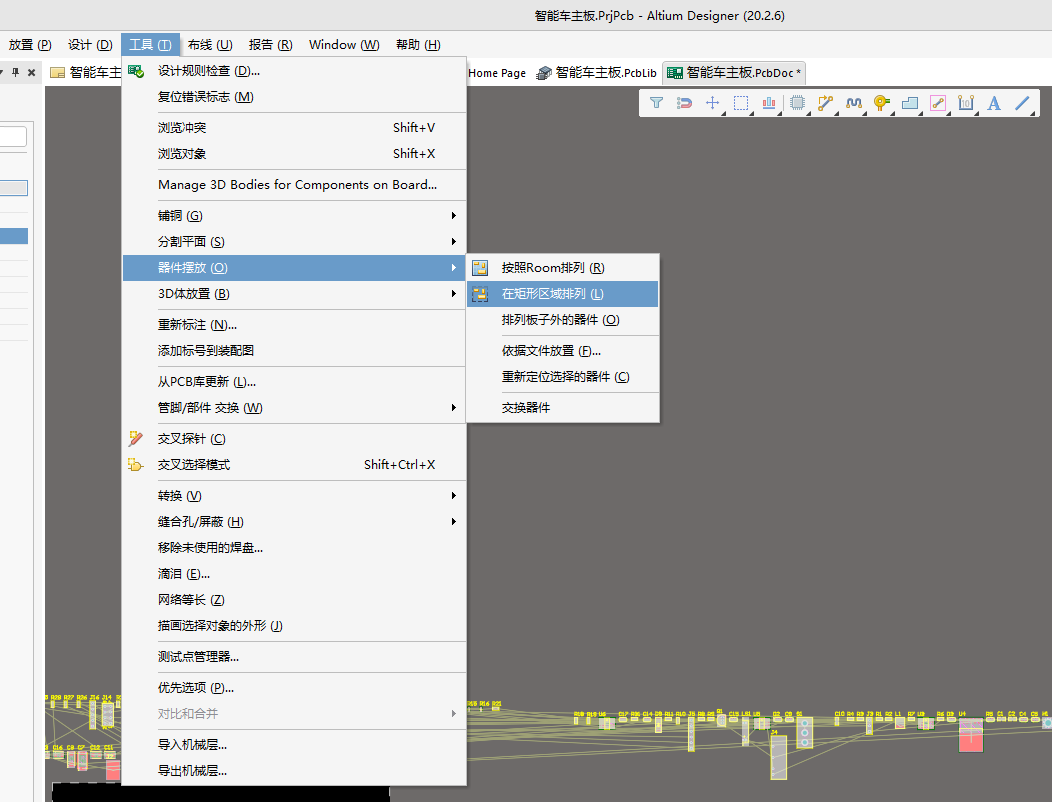The height and width of the screenshot is (802, 1052).
Task: Select 滴泪 (E)... menu item
Action: [x=294, y=574]
